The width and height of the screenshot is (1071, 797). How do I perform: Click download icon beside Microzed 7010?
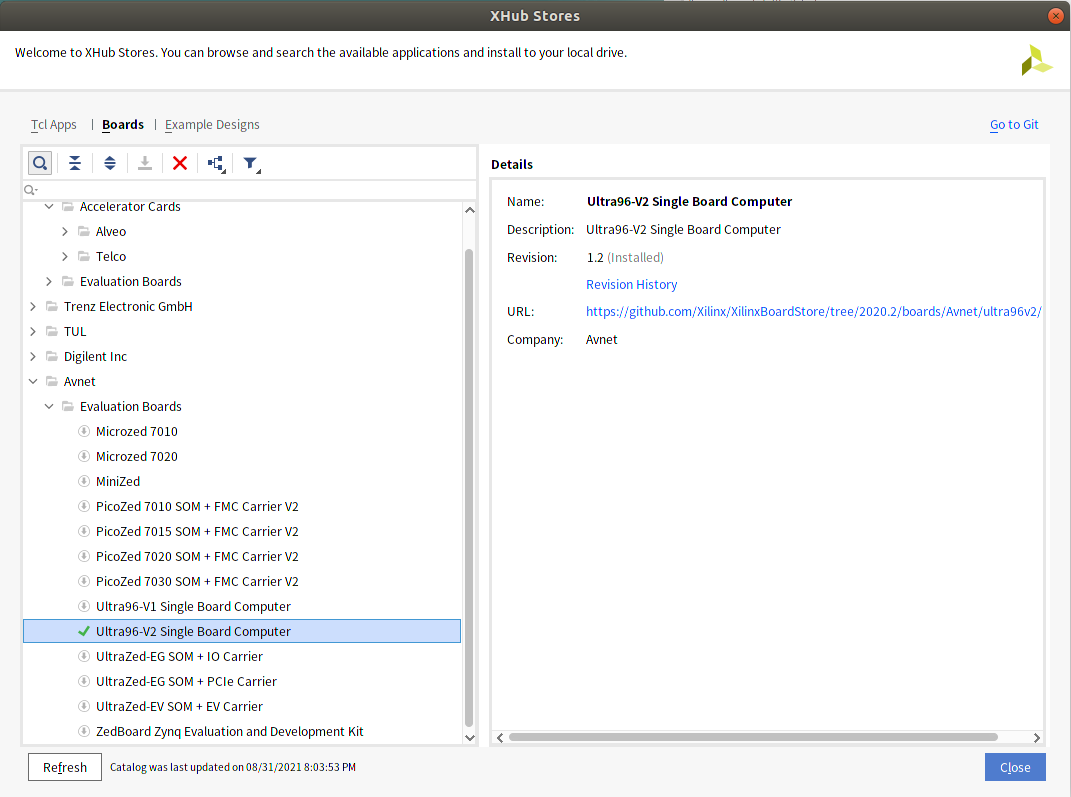click(84, 431)
